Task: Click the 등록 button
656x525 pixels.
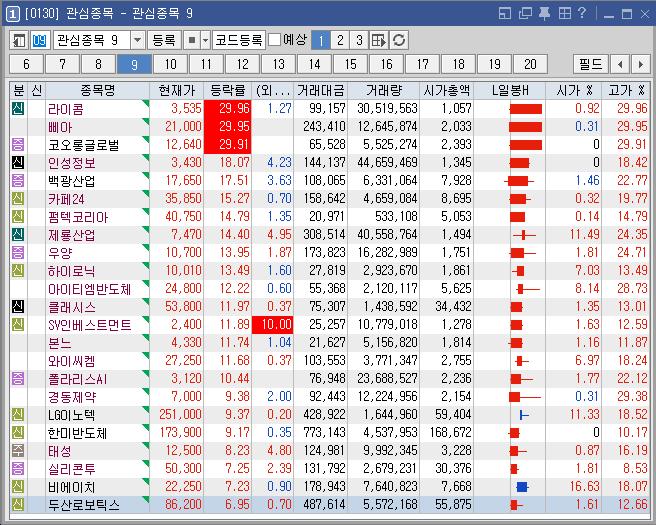Action: 164,40
